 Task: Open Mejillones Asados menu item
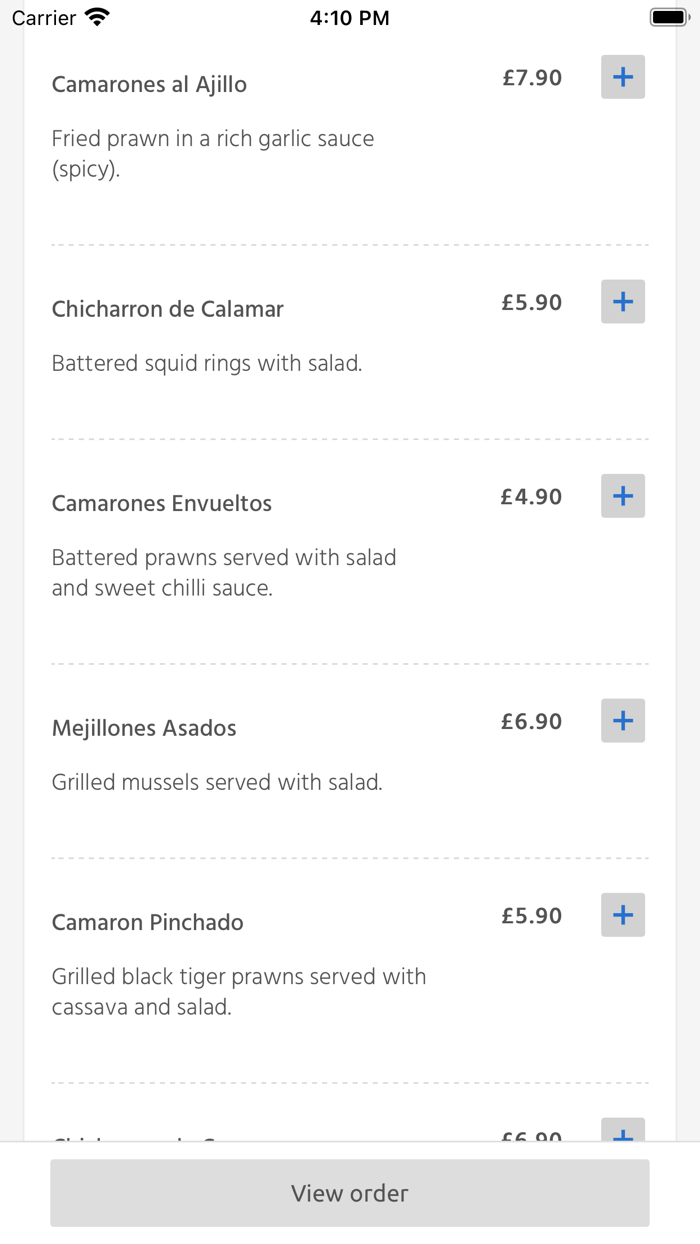(x=144, y=729)
